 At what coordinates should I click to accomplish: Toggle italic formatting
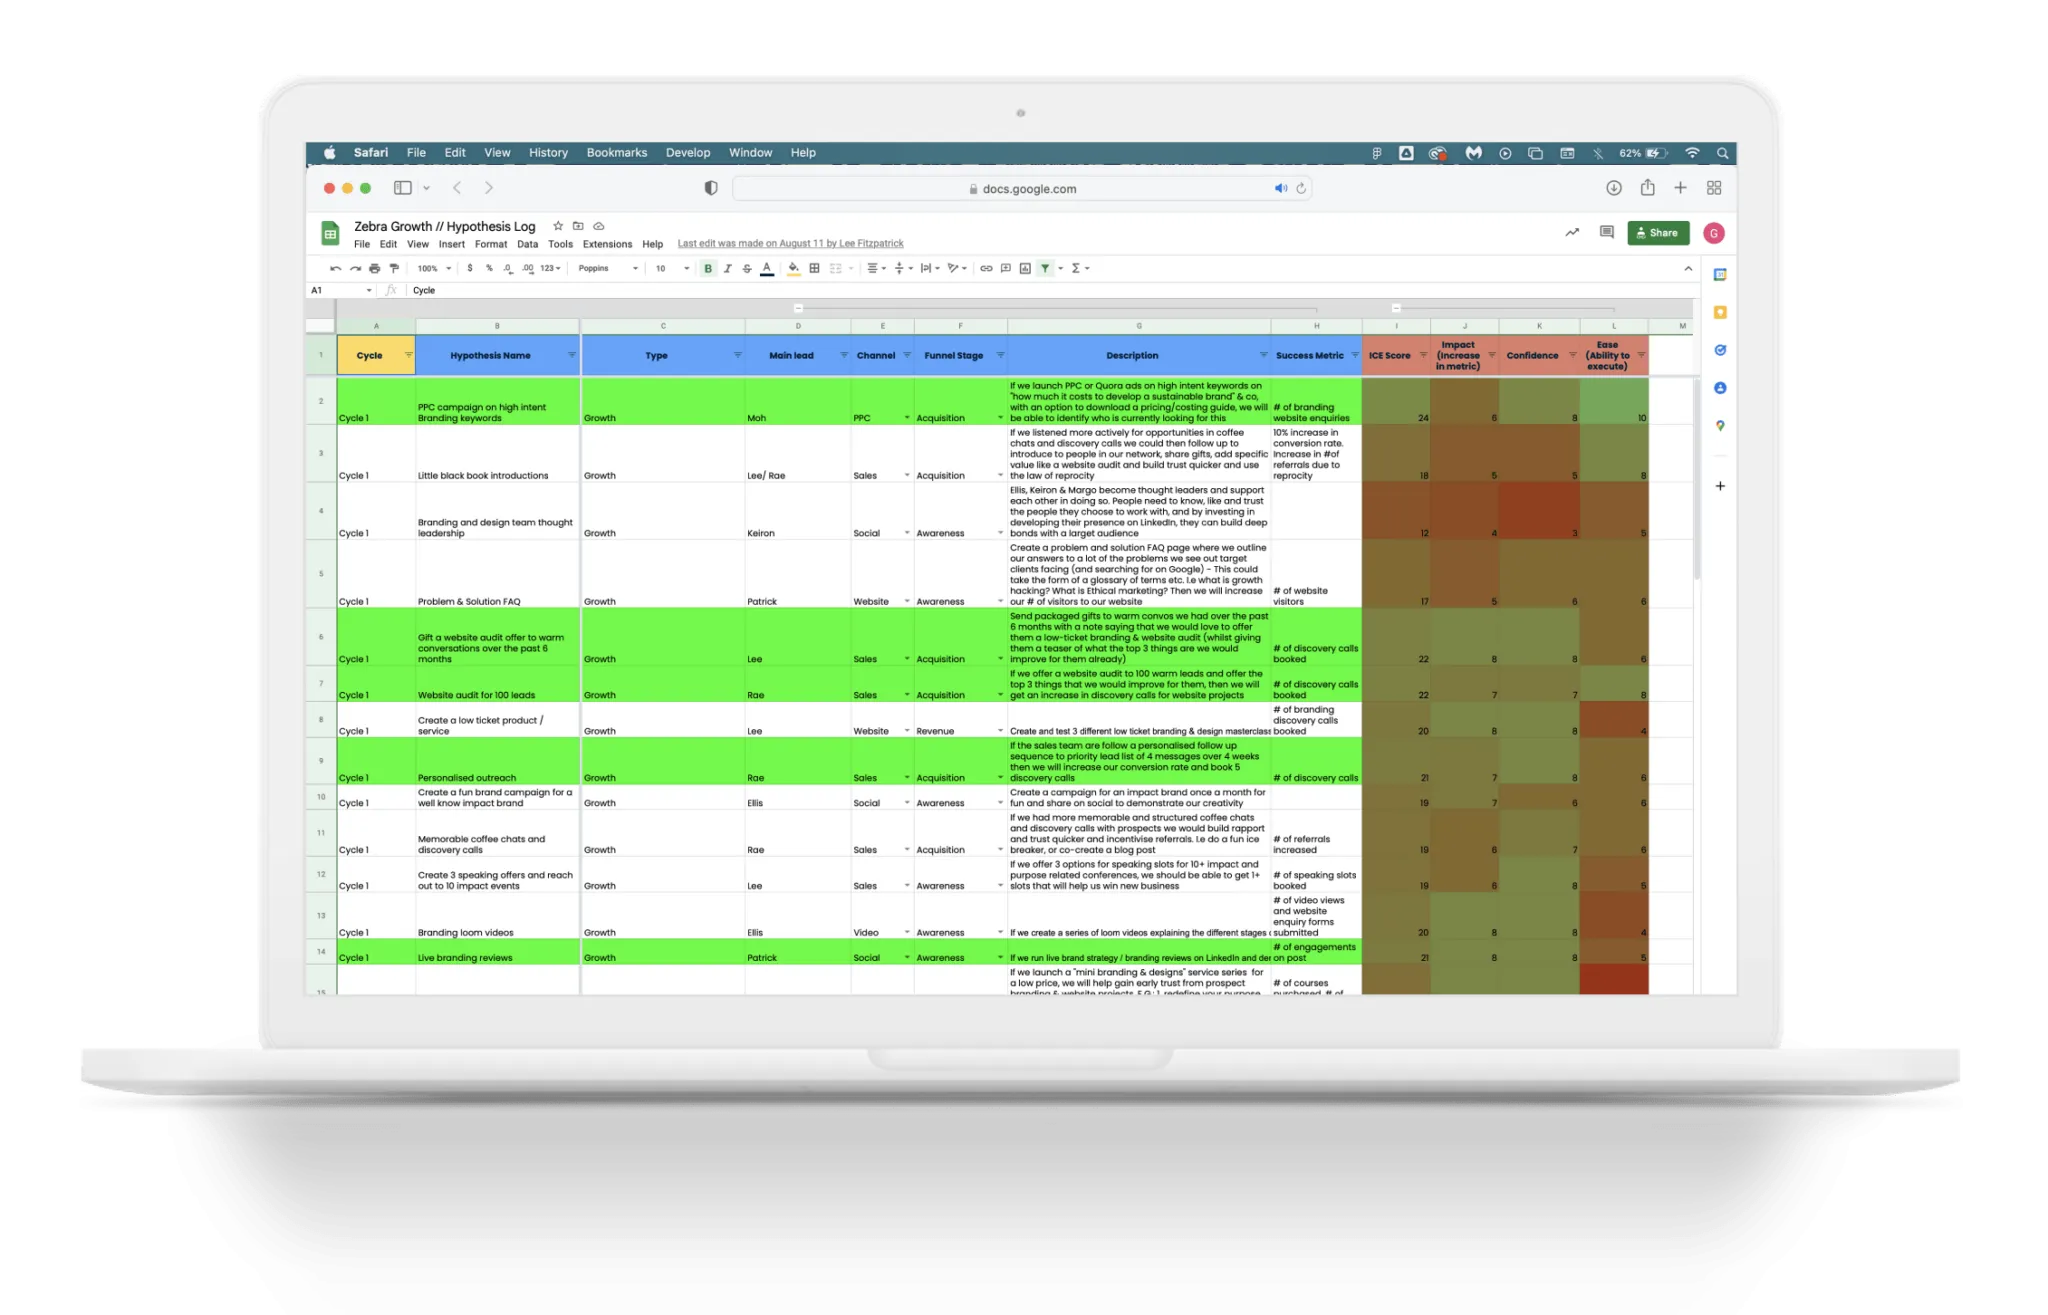[727, 268]
